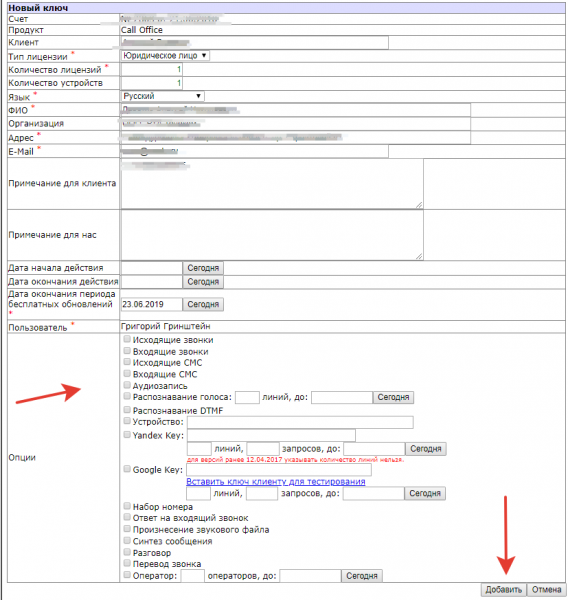
Task: Toggle the Yandex Key checkbox
Action: tap(127, 434)
